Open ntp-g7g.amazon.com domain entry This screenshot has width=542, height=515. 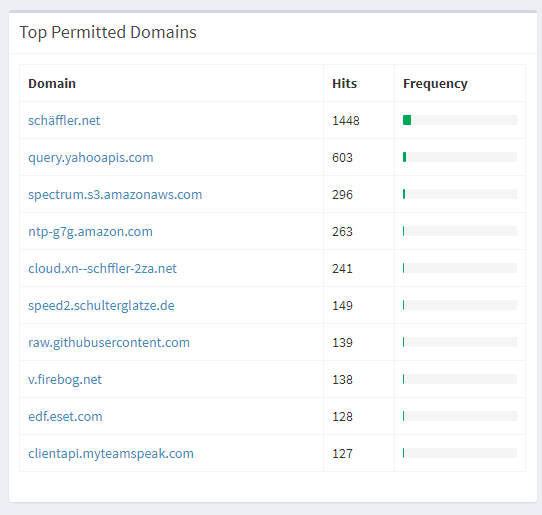tap(90, 232)
